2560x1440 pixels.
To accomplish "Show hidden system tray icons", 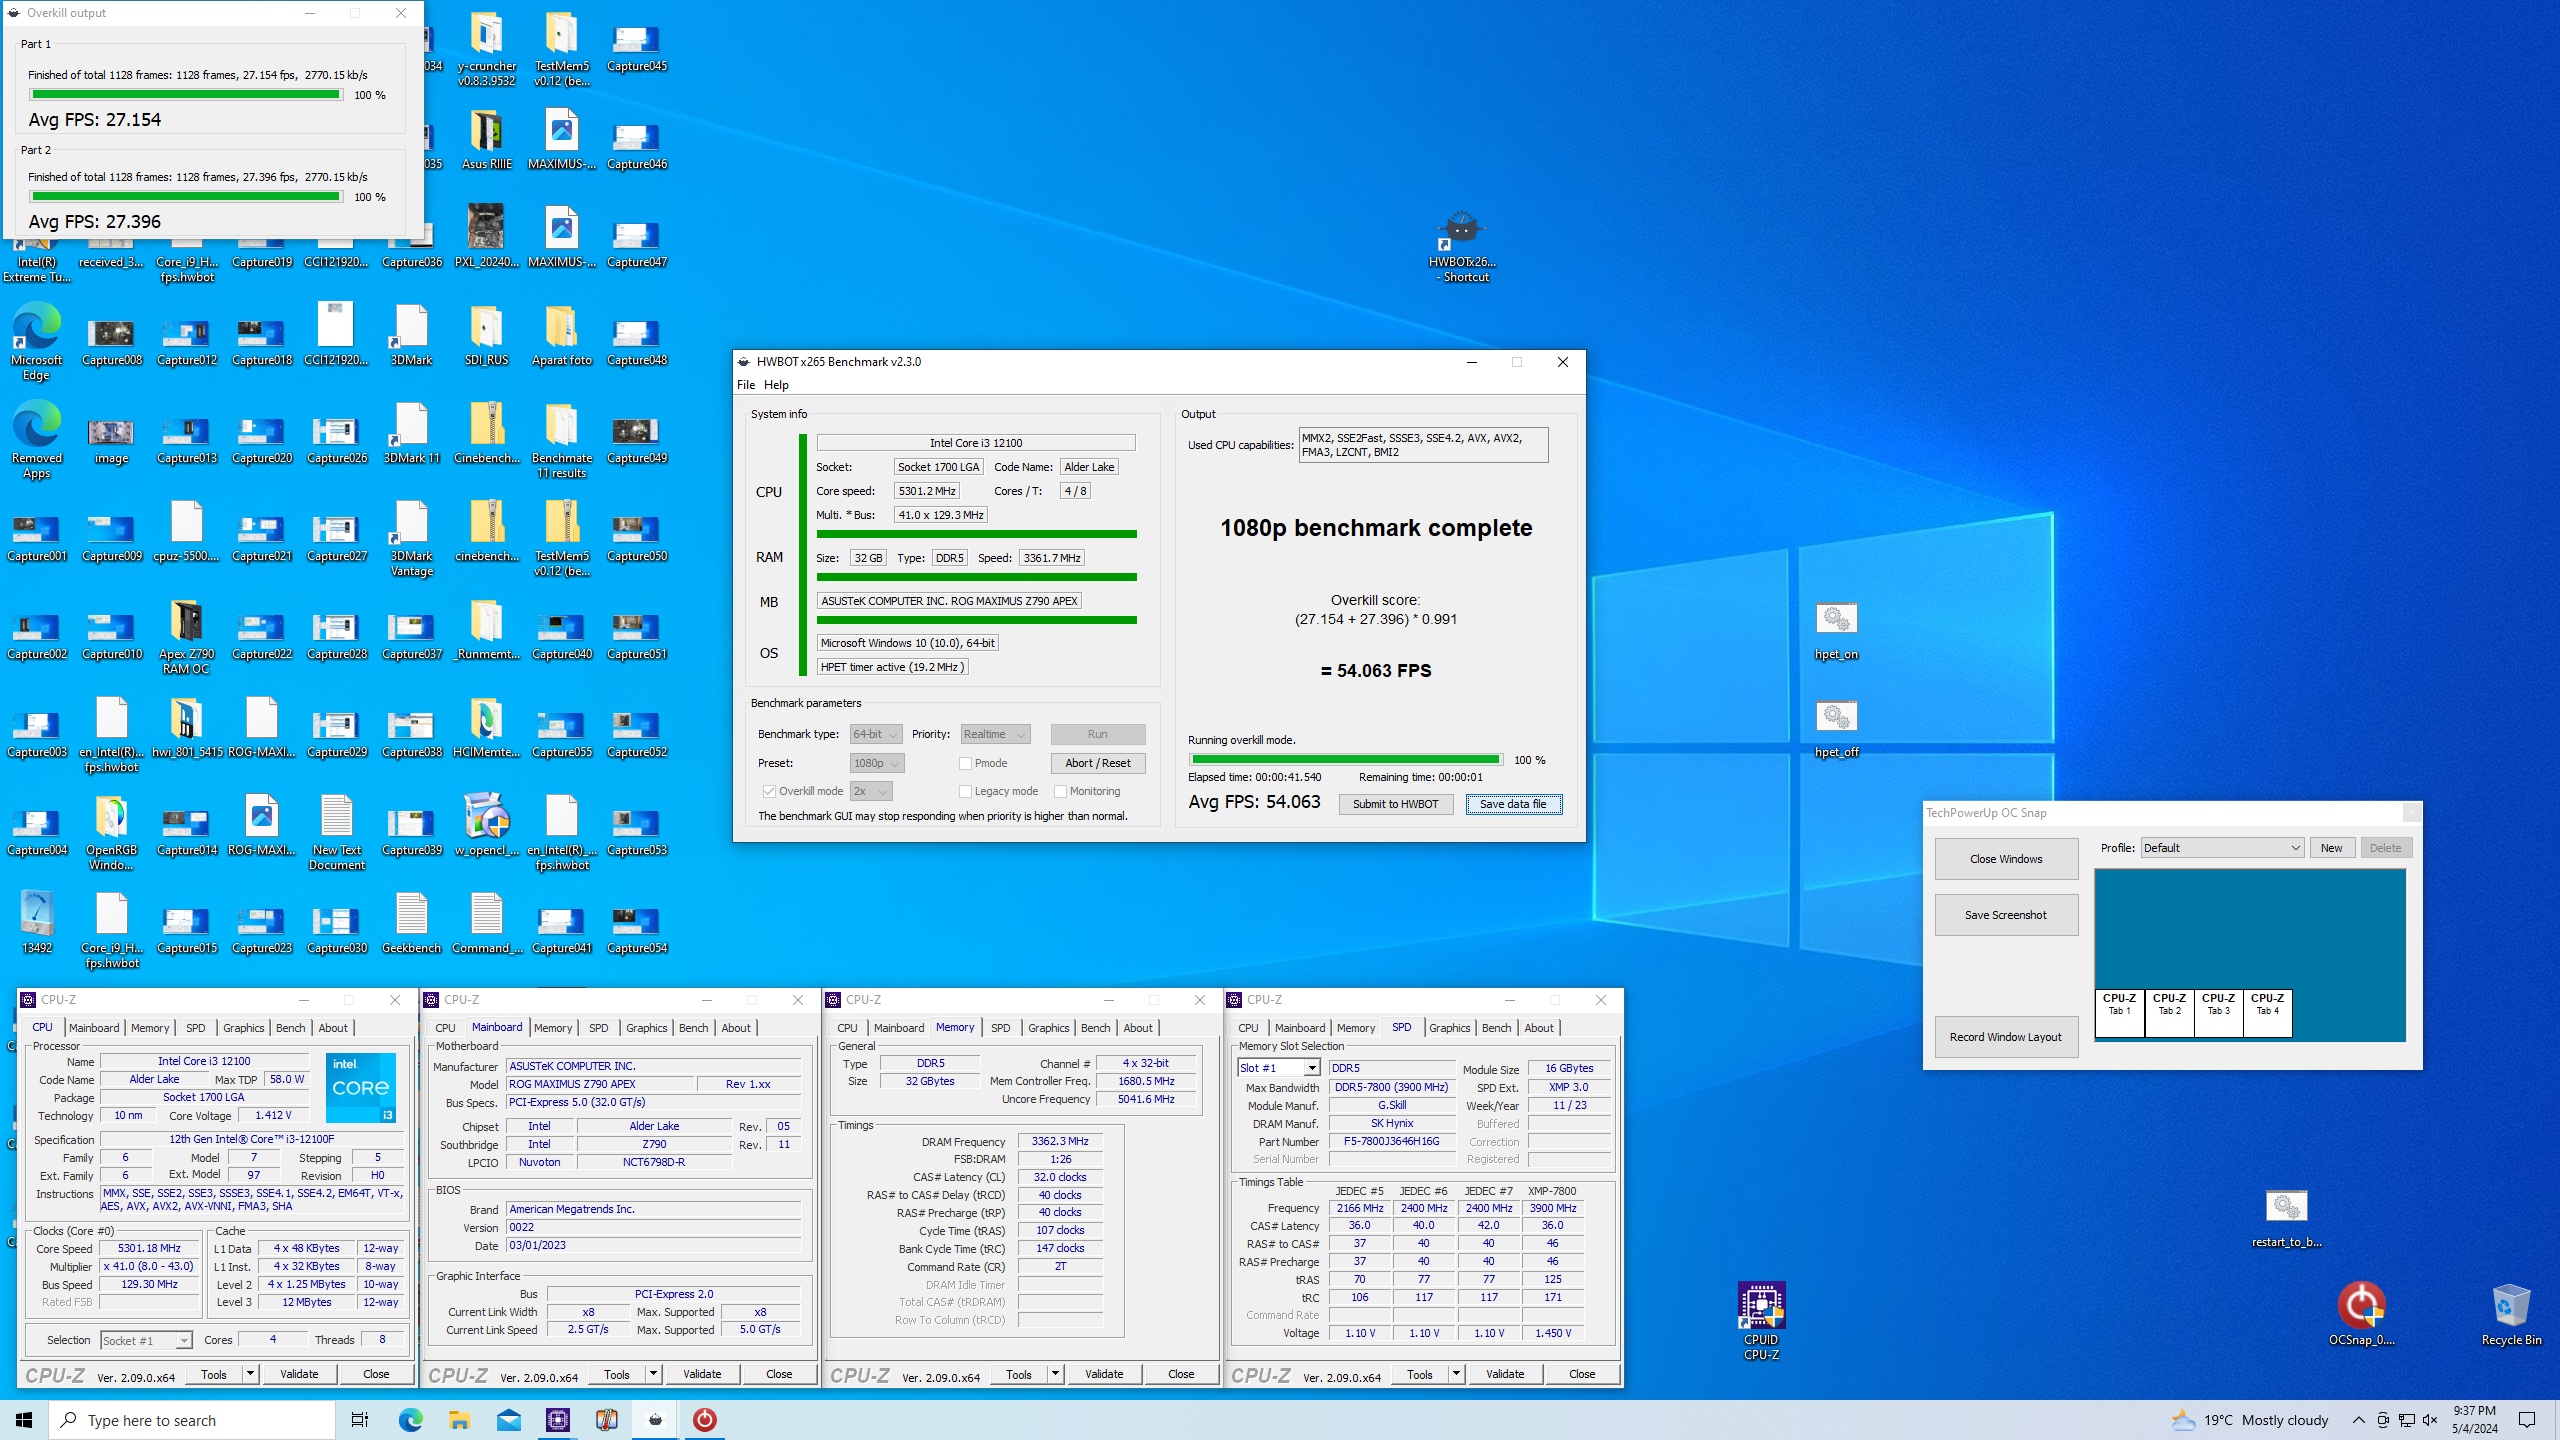I will point(2358,1420).
